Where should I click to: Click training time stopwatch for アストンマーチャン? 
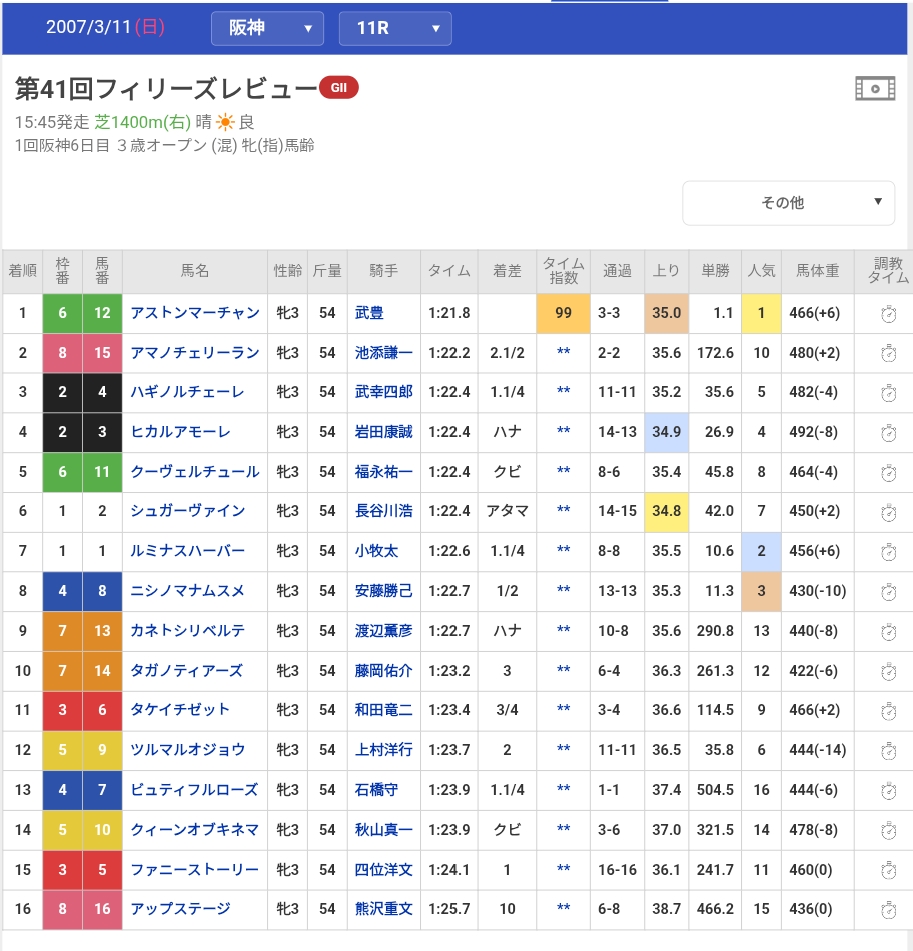coord(888,314)
